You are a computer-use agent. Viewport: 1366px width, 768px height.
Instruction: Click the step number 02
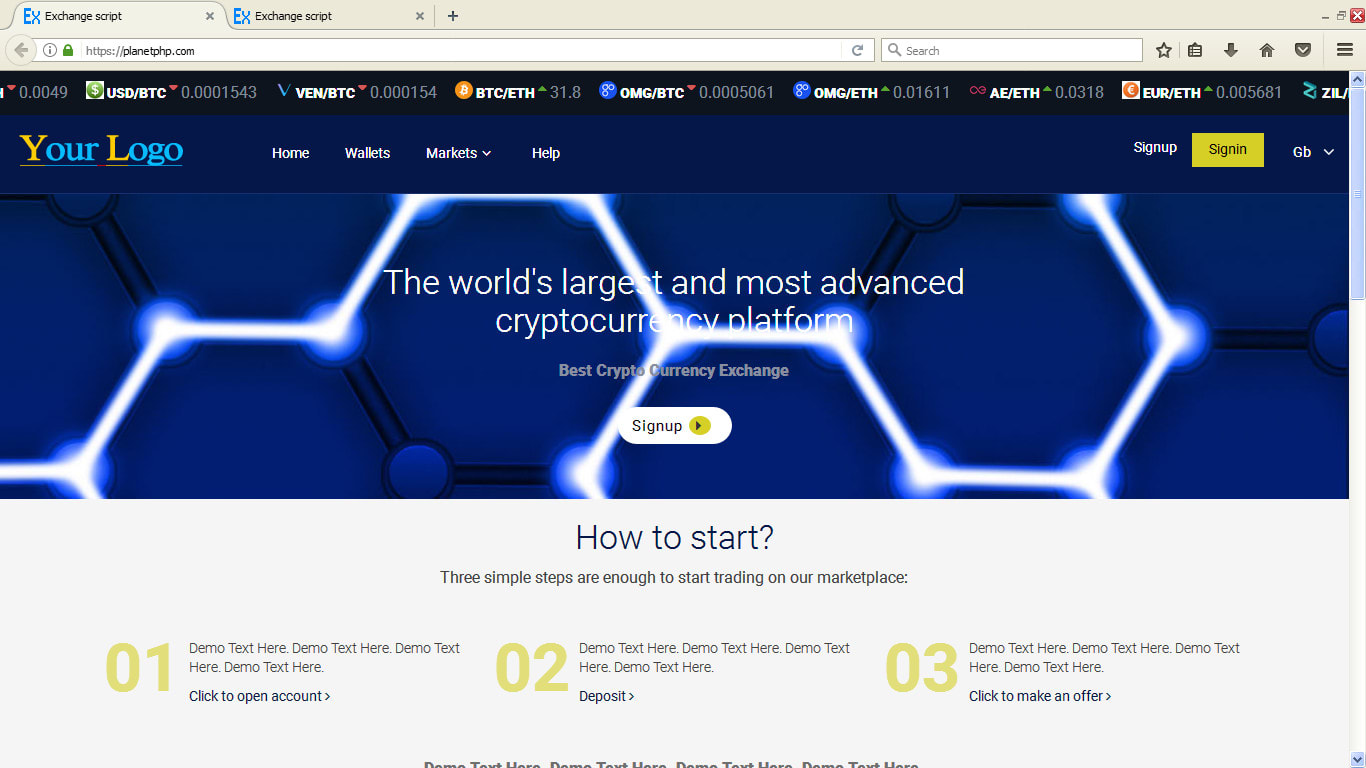click(x=532, y=669)
